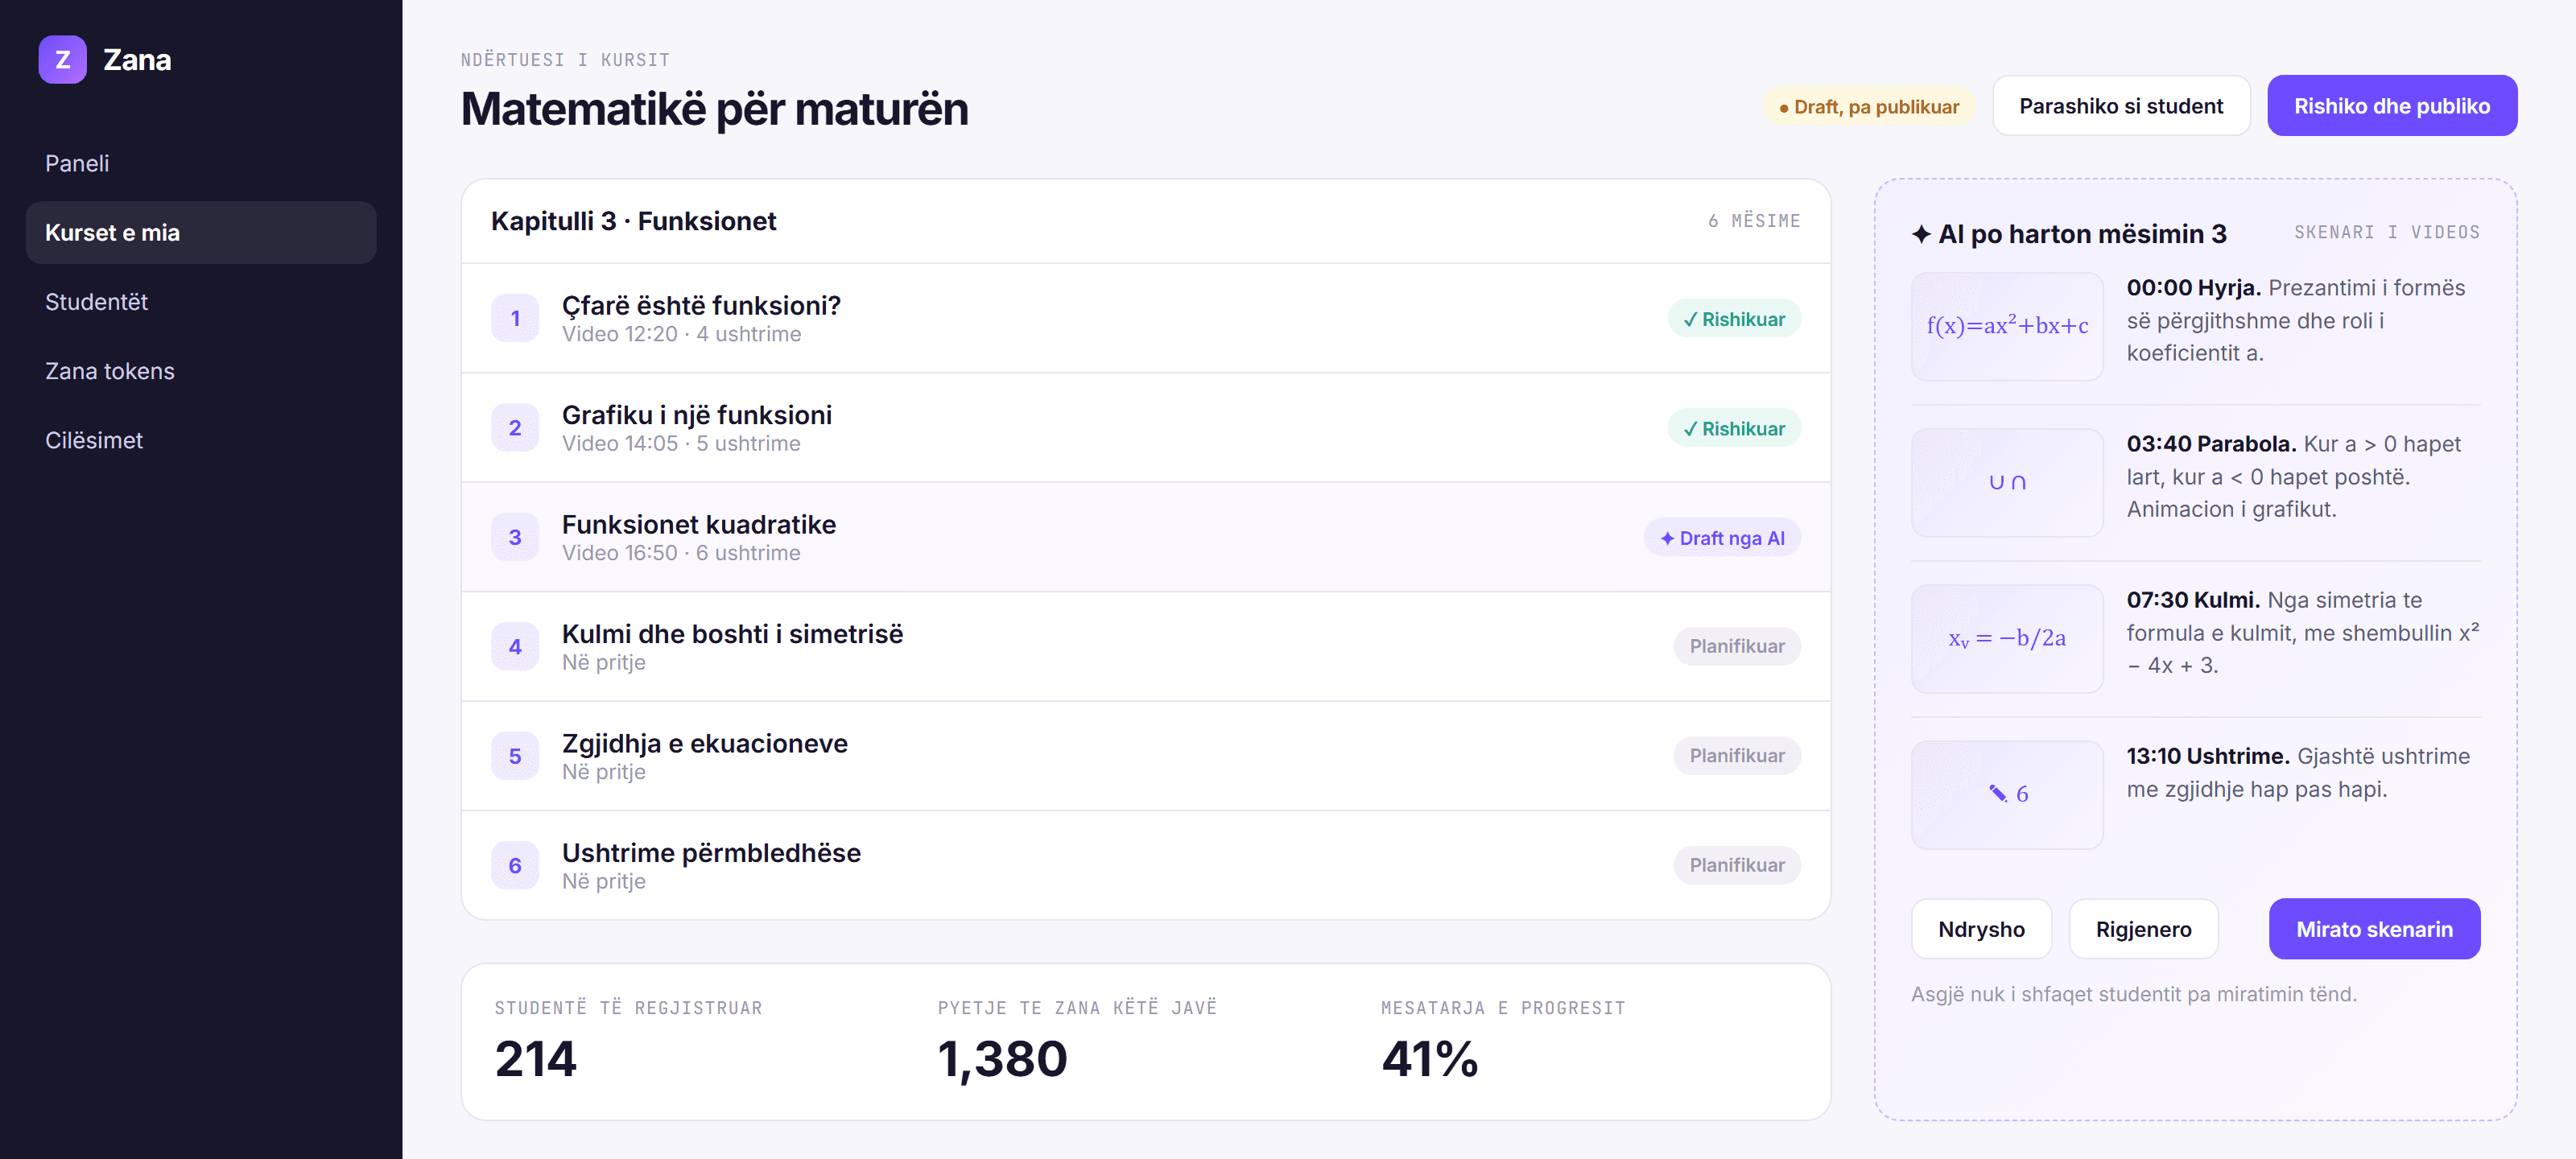This screenshot has height=1159, width=2576.
Task: Open lesson number 1 badge
Action: coord(515,318)
